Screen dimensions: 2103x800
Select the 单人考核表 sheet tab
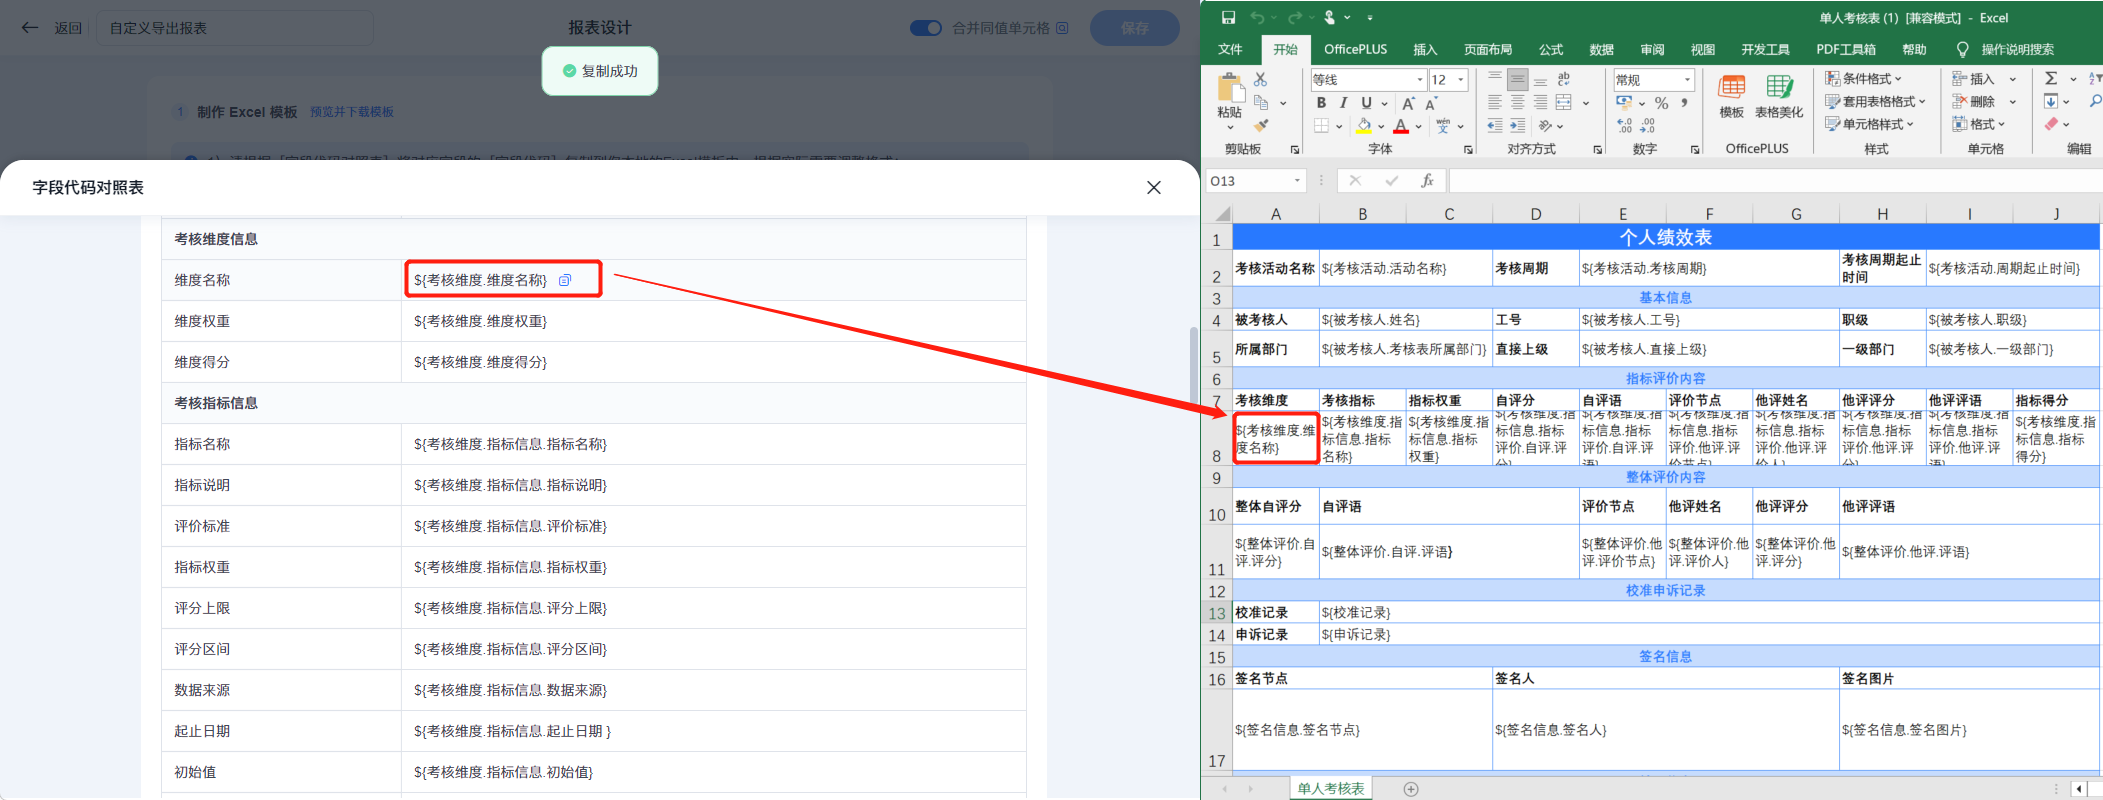pos(1331,789)
